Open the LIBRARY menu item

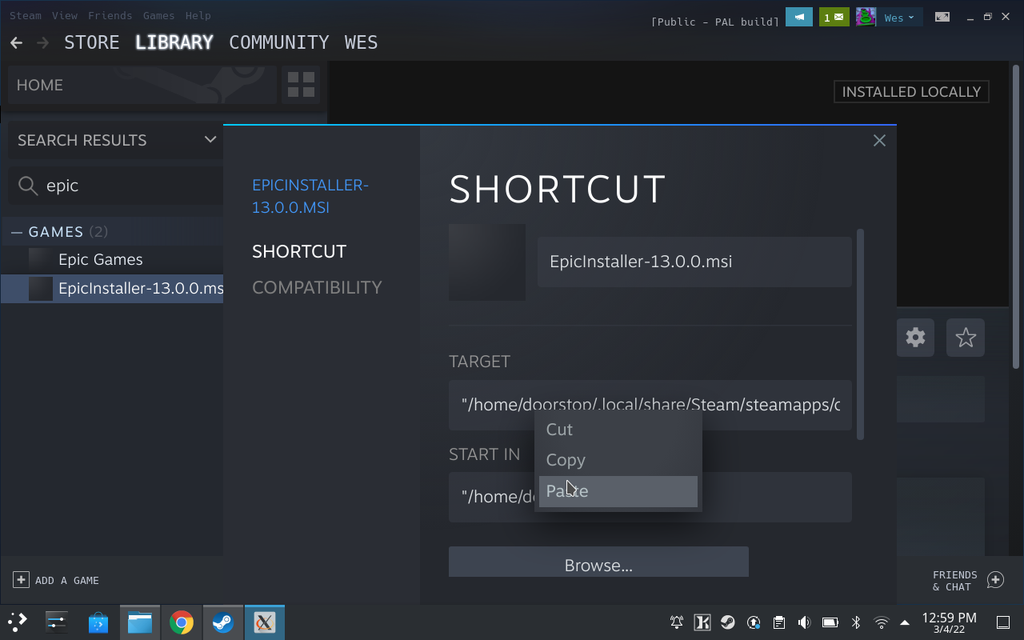[x=174, y=42]
